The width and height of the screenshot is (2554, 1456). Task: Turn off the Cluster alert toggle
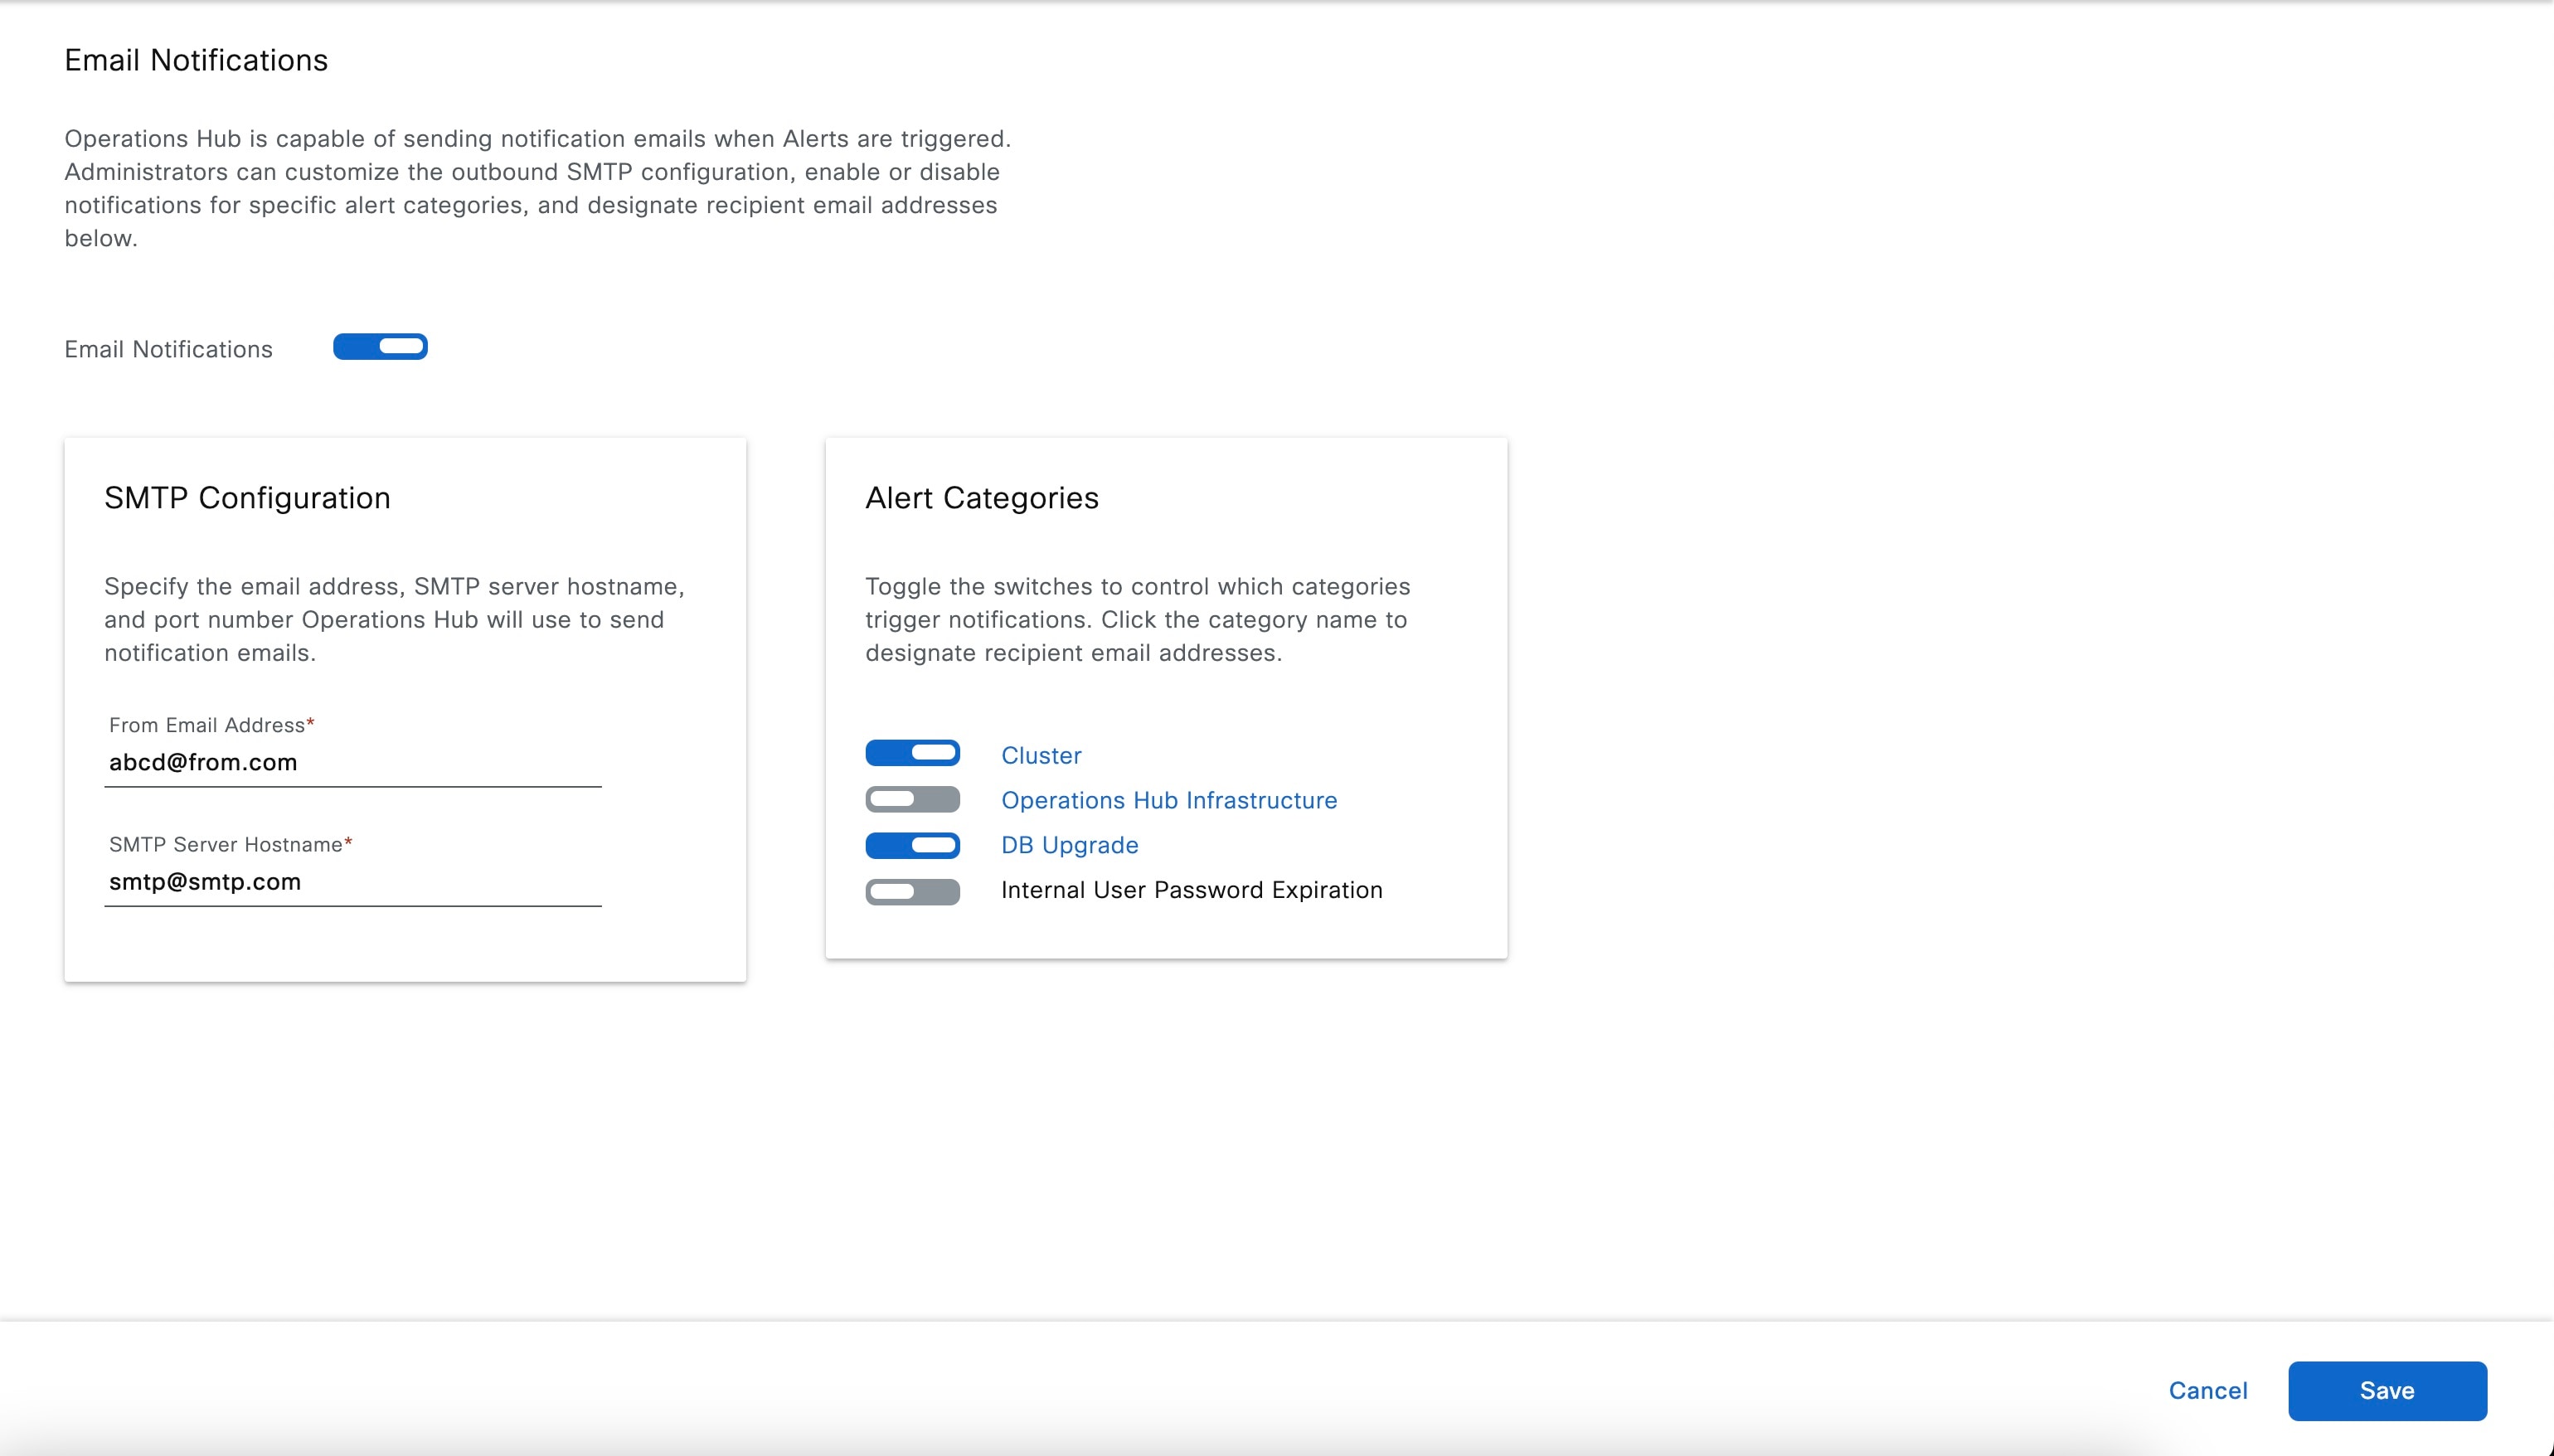[912, 752]
